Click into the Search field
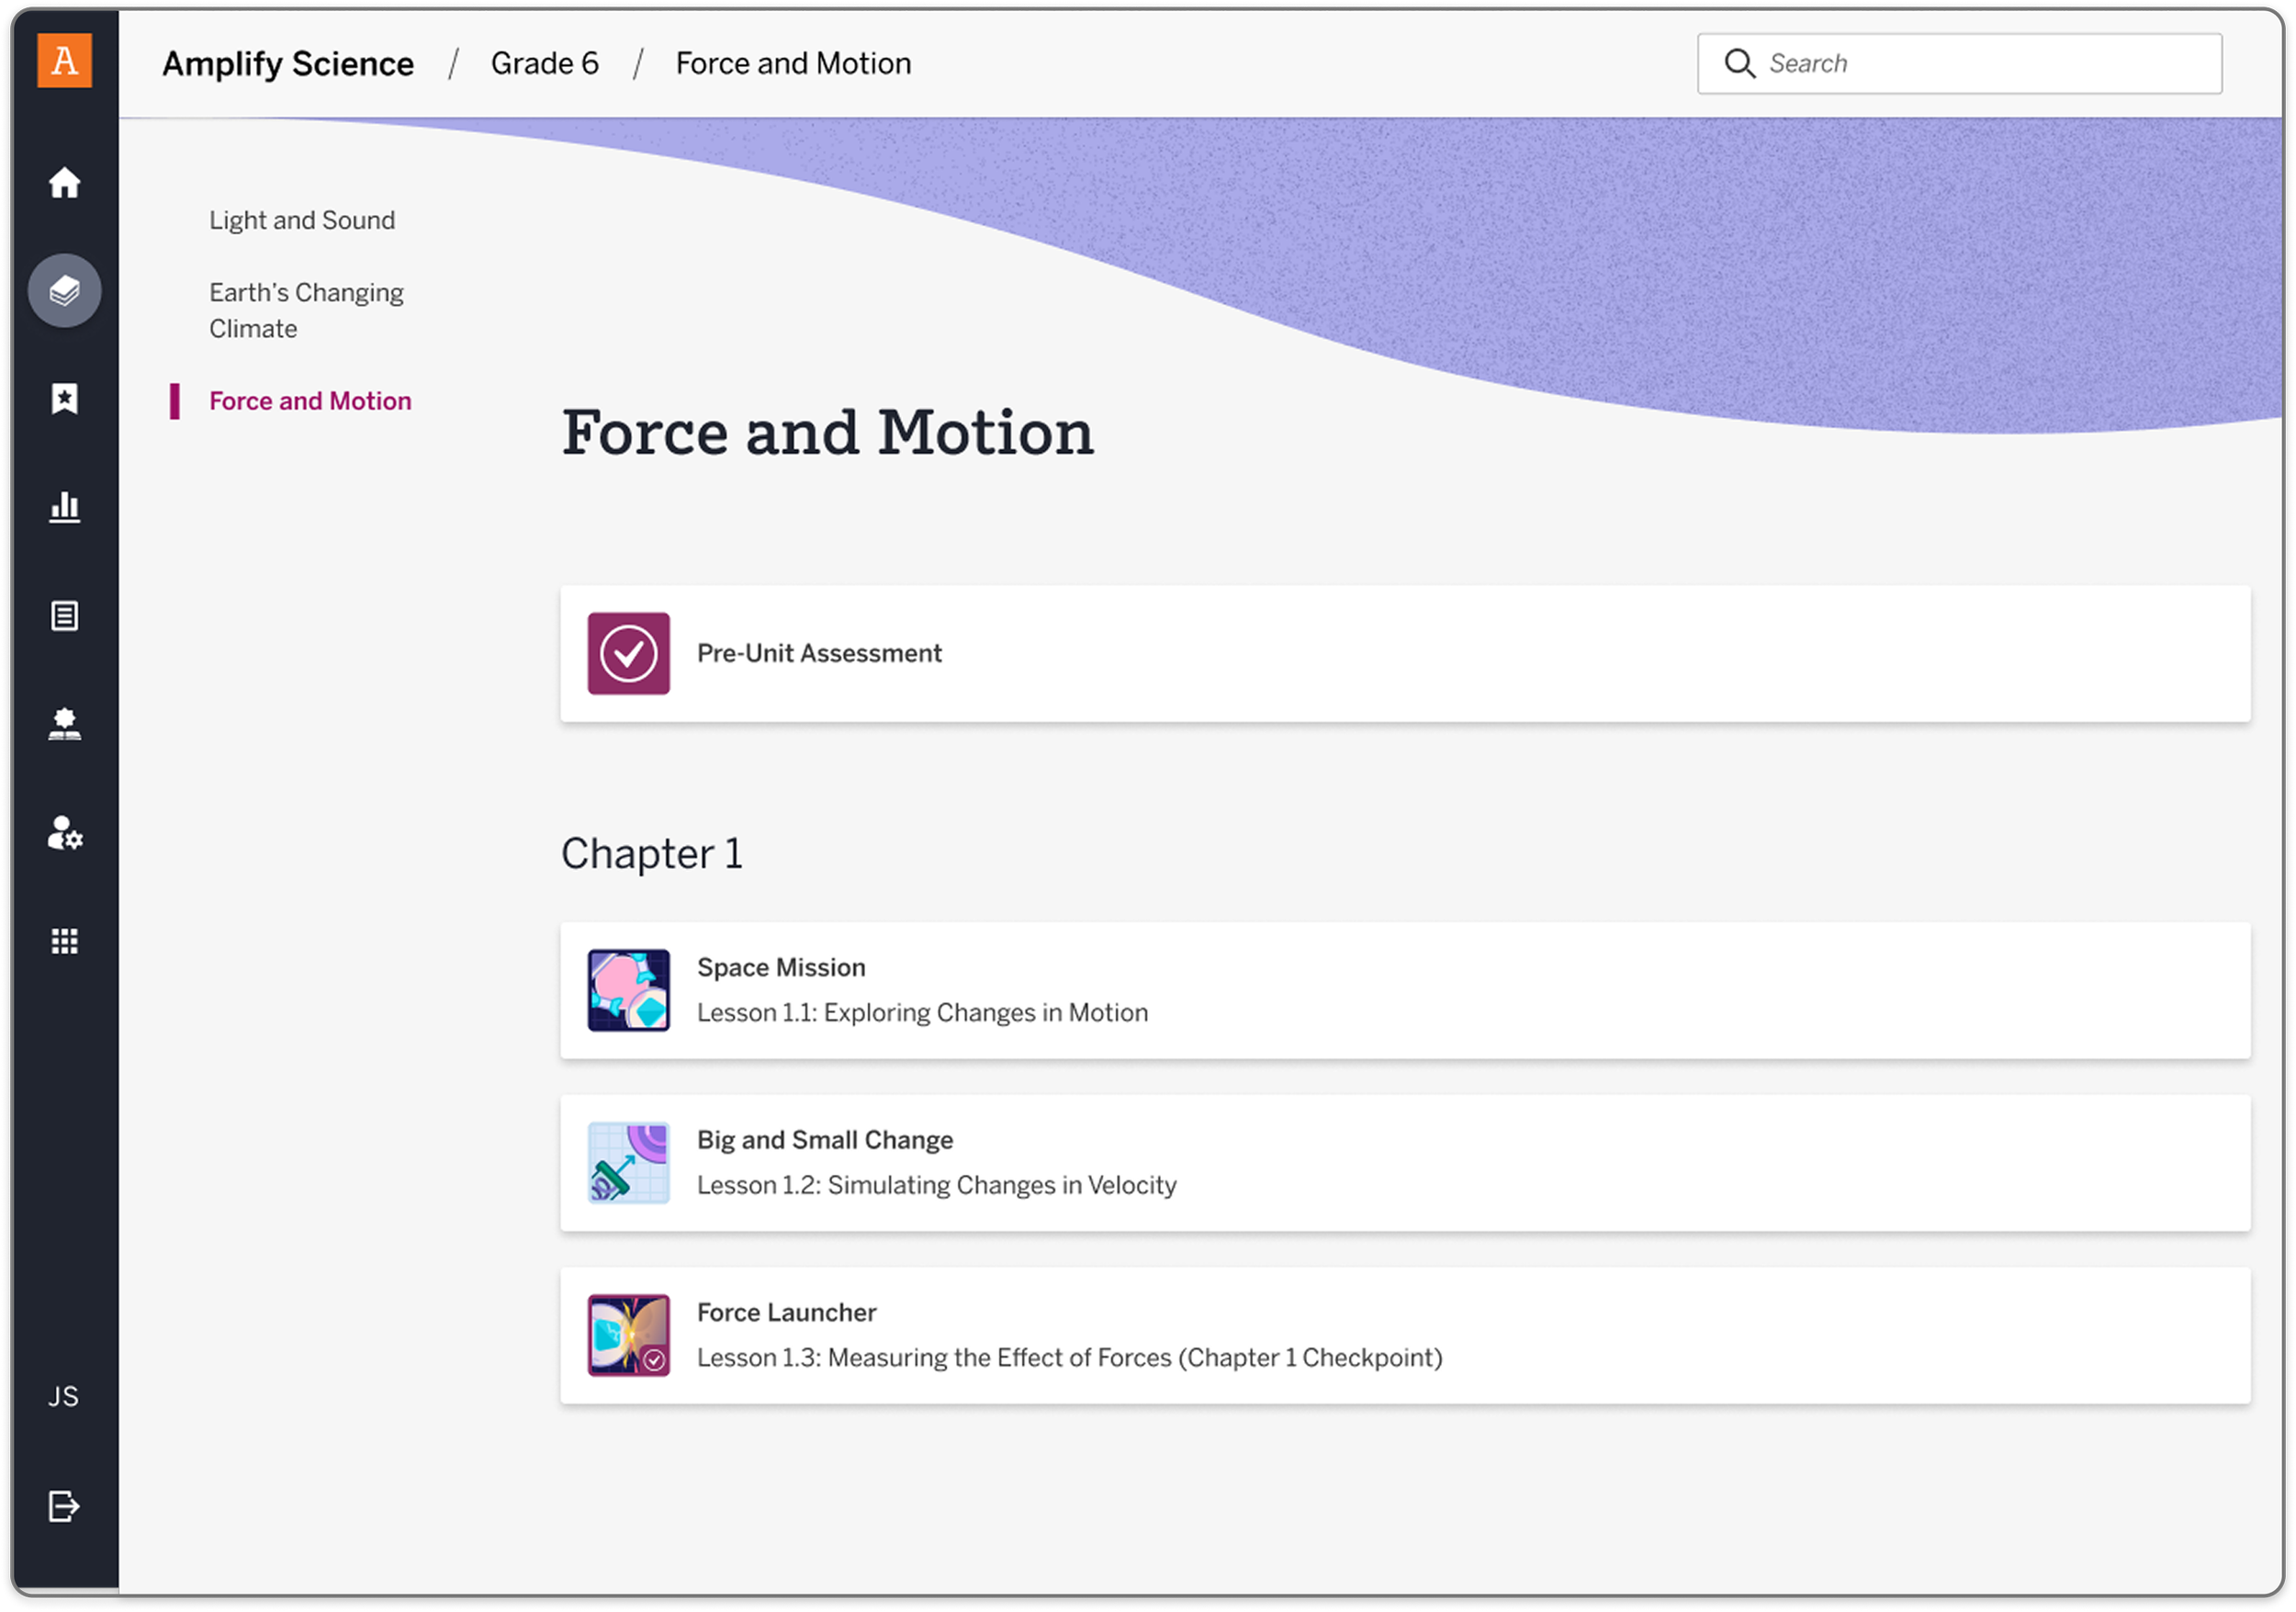Image resolution: width=2296 pixels, height=1612 pixels. click(1960, 64)
